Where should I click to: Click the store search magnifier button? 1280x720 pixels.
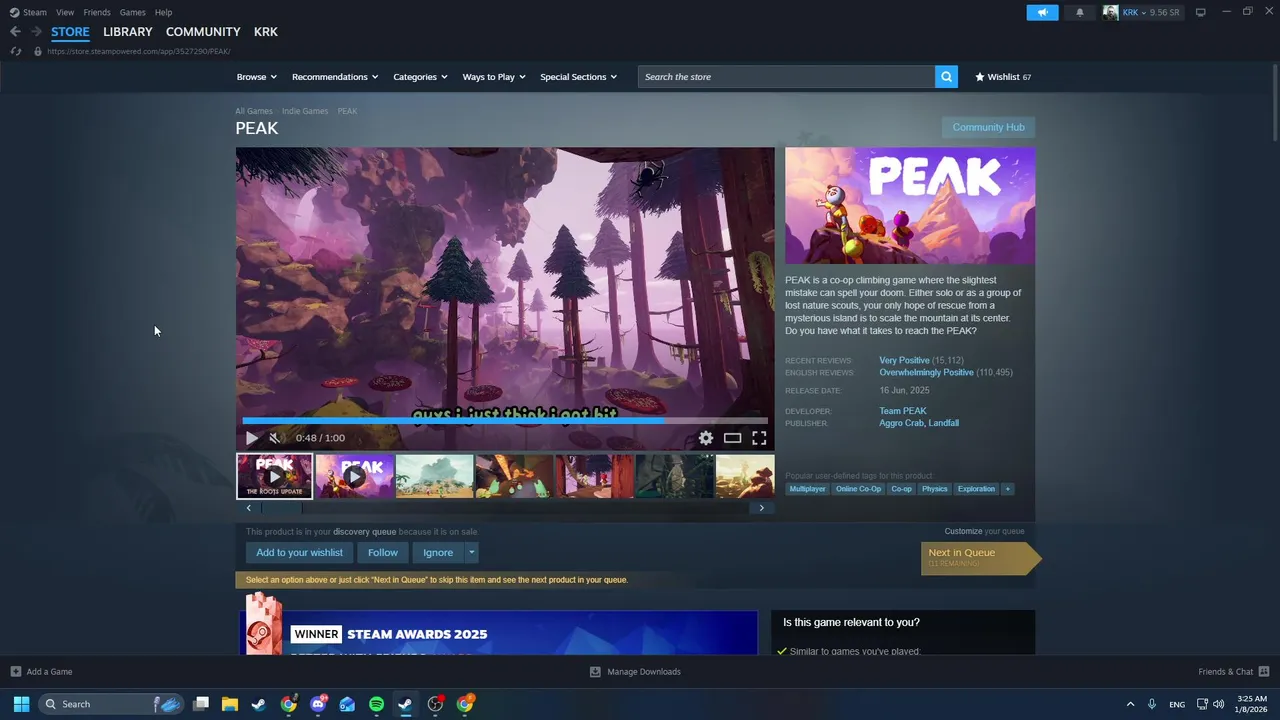(946, 77)
